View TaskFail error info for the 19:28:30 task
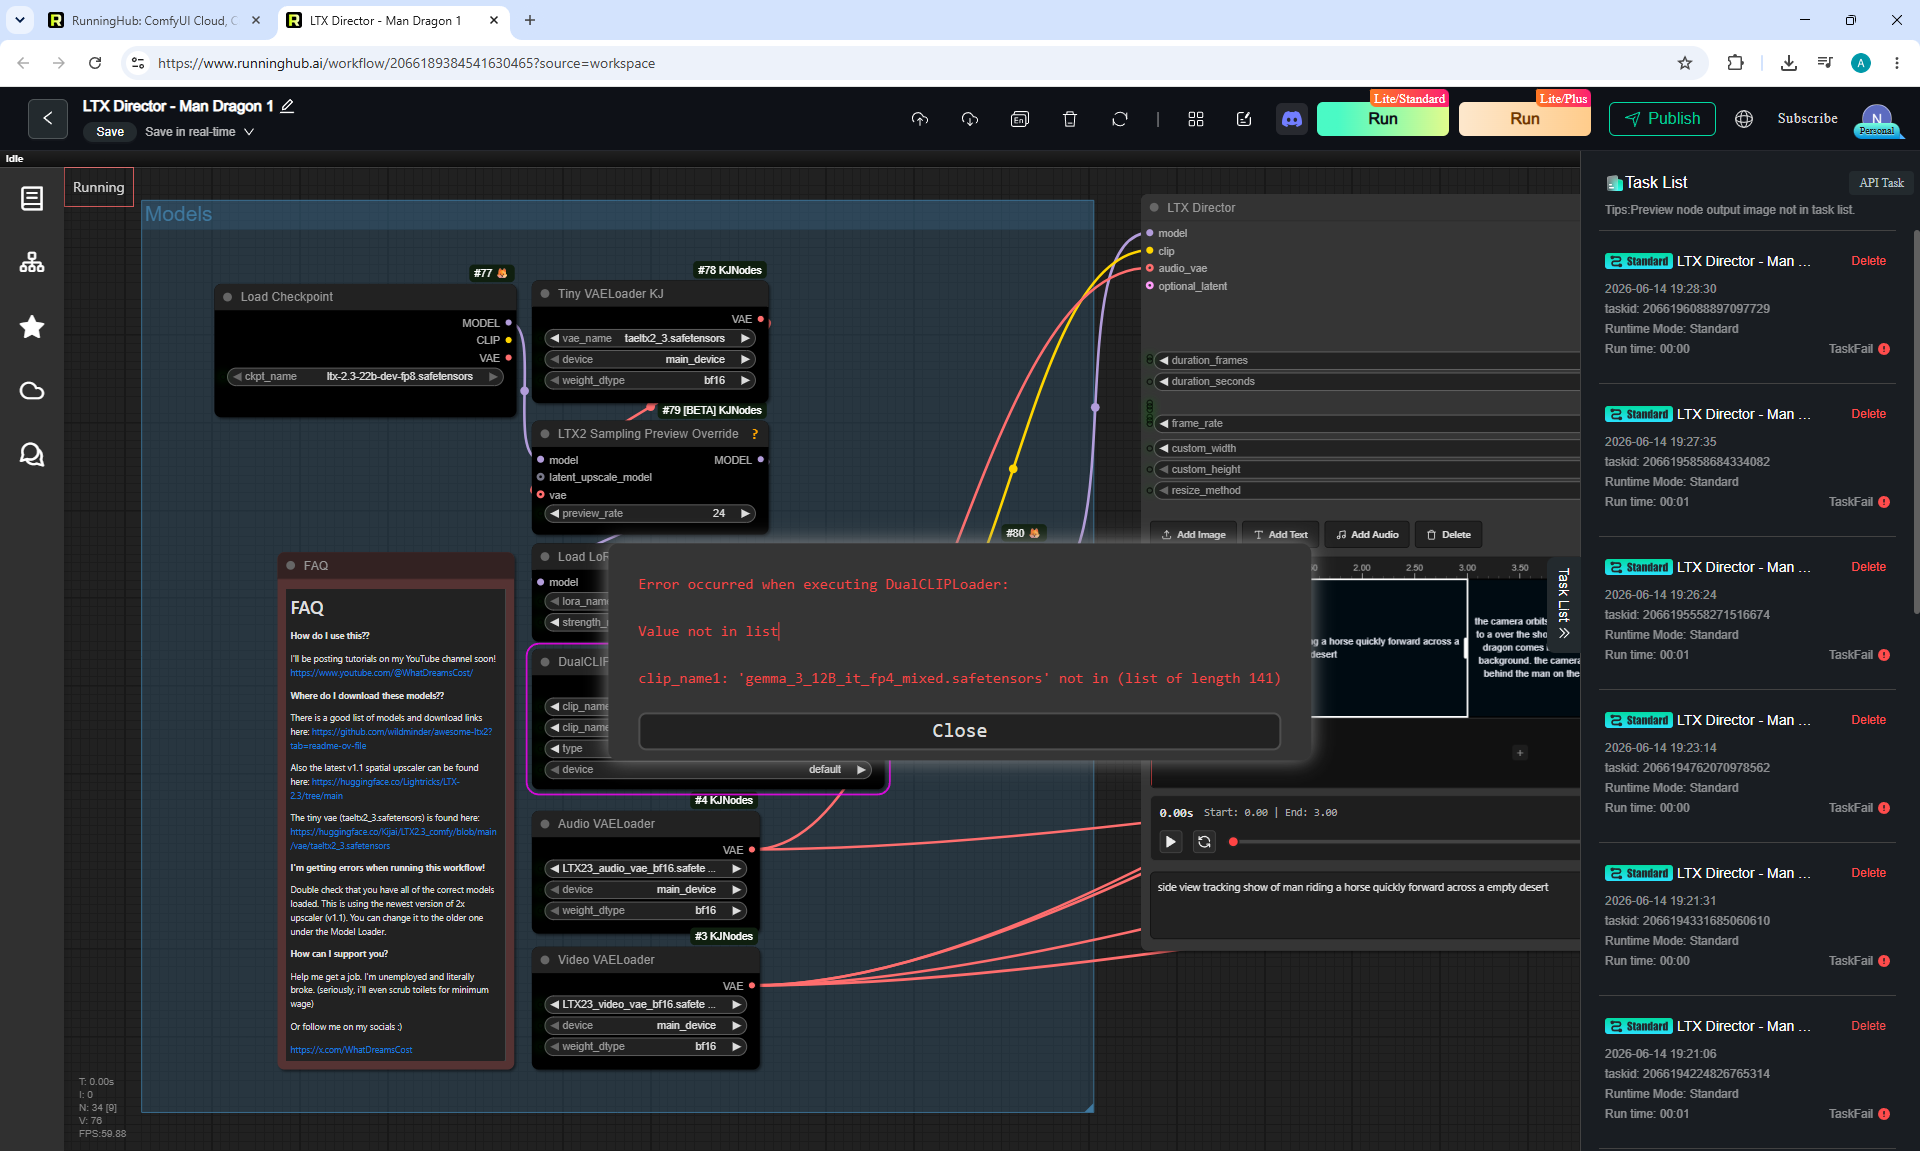The height and width of the screenshot is (1151, 1920). click(1884, 349)
